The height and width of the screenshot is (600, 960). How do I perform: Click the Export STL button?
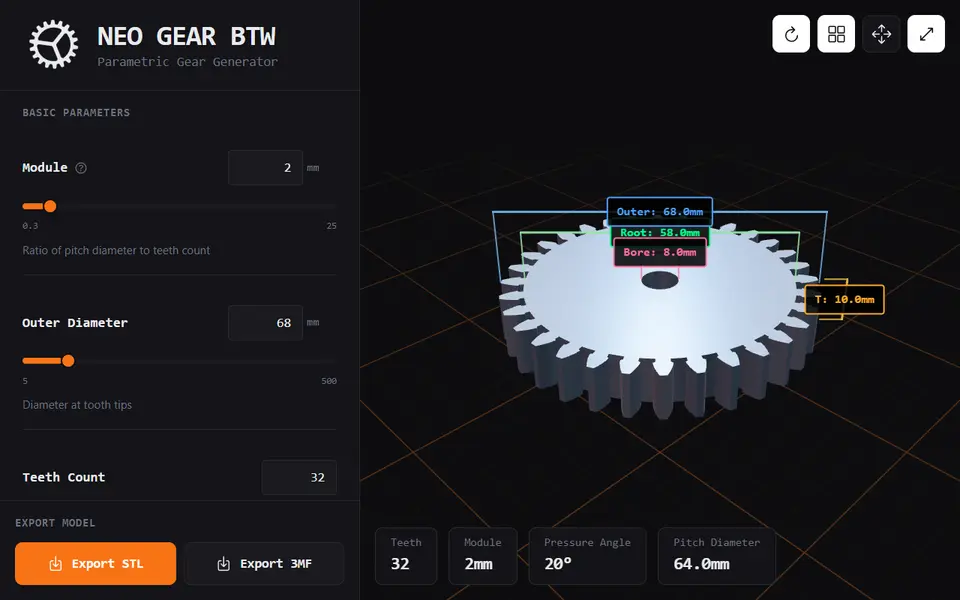[x=96, y=563]
